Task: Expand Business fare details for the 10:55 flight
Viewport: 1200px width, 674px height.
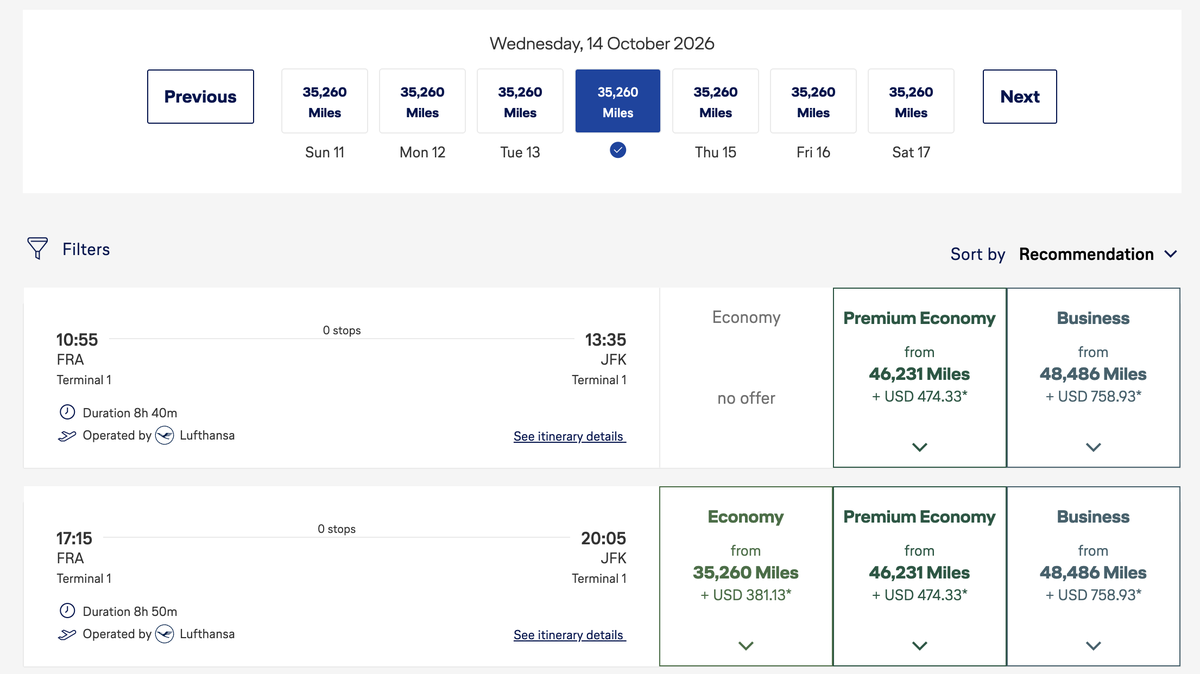Action: [1092, 447]
